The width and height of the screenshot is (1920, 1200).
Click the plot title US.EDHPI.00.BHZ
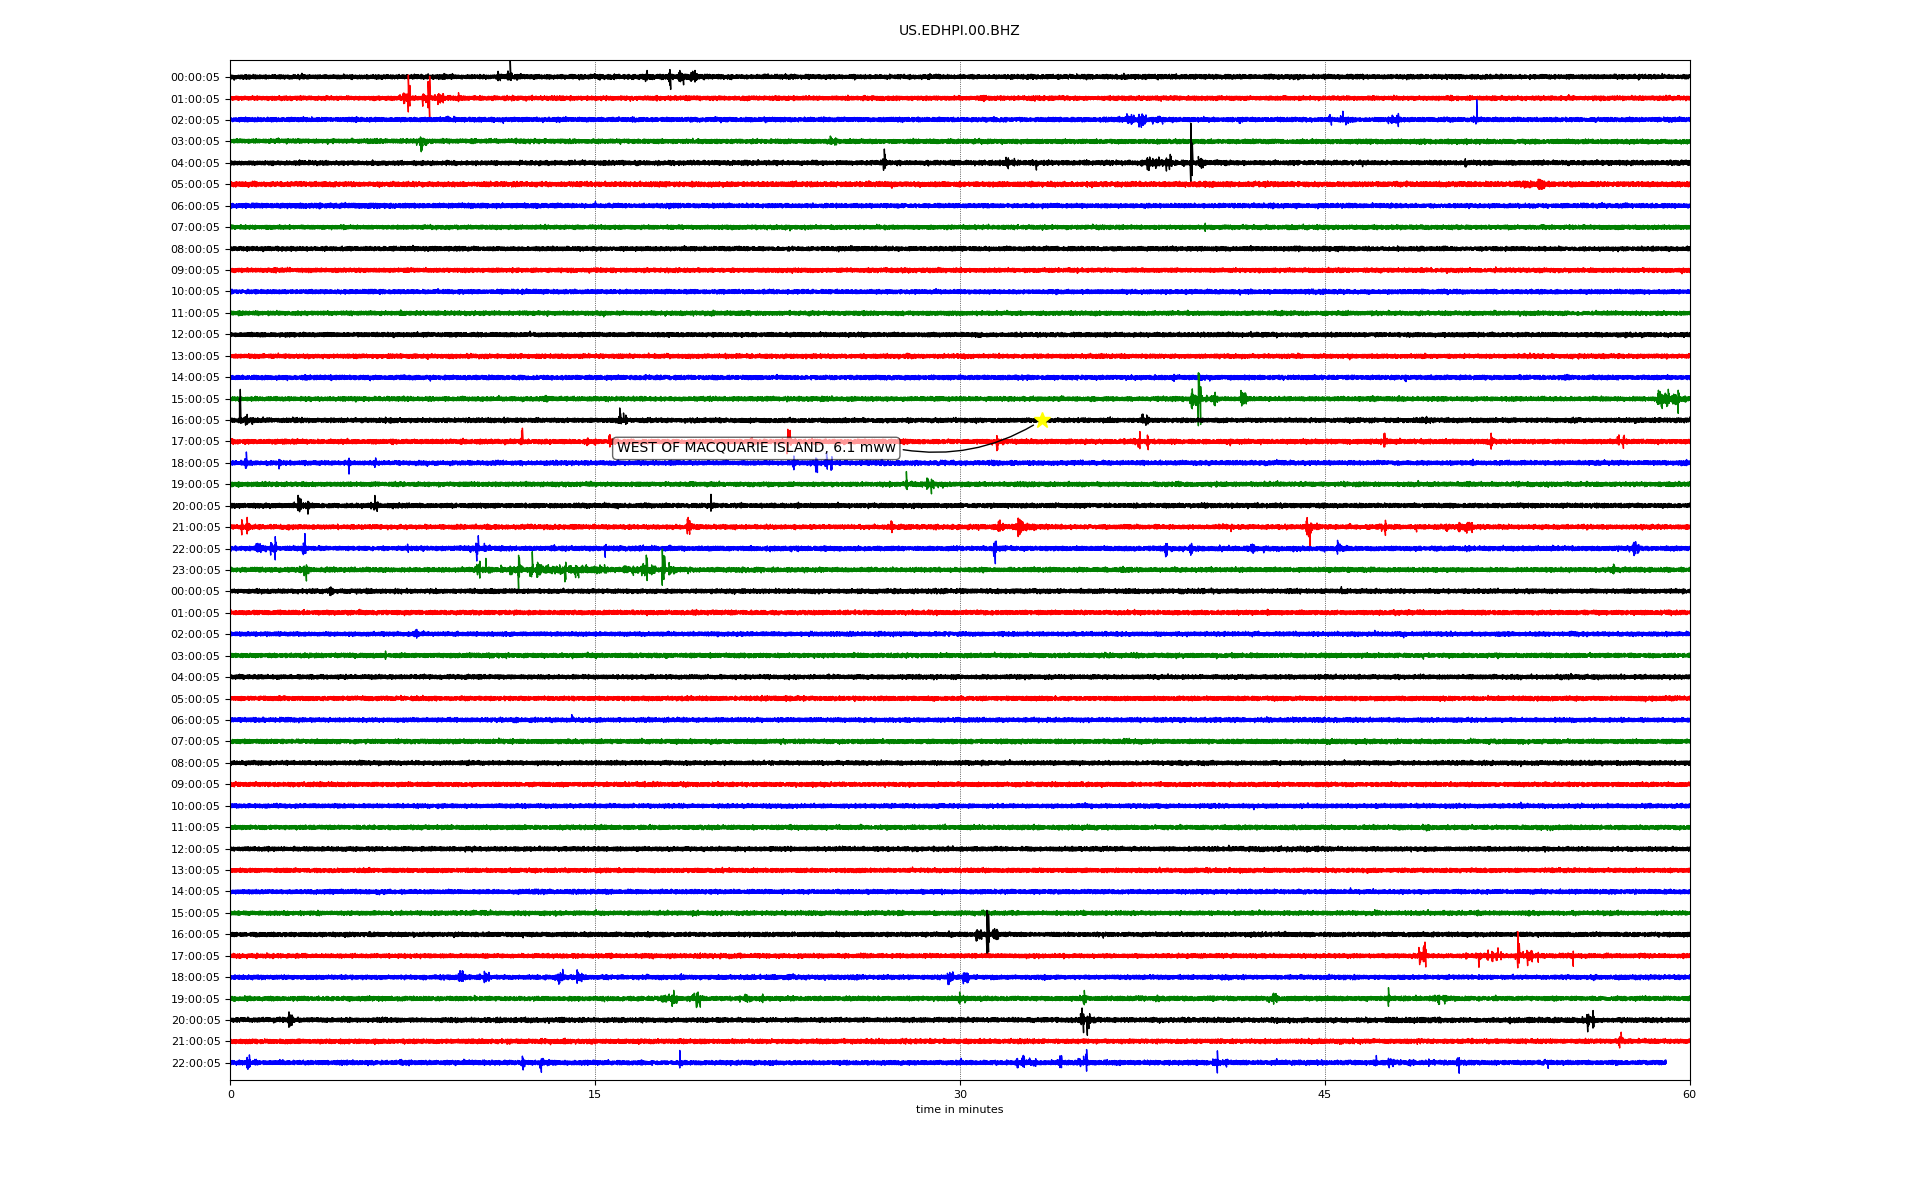pyautogui.click(x=959, y=31)
